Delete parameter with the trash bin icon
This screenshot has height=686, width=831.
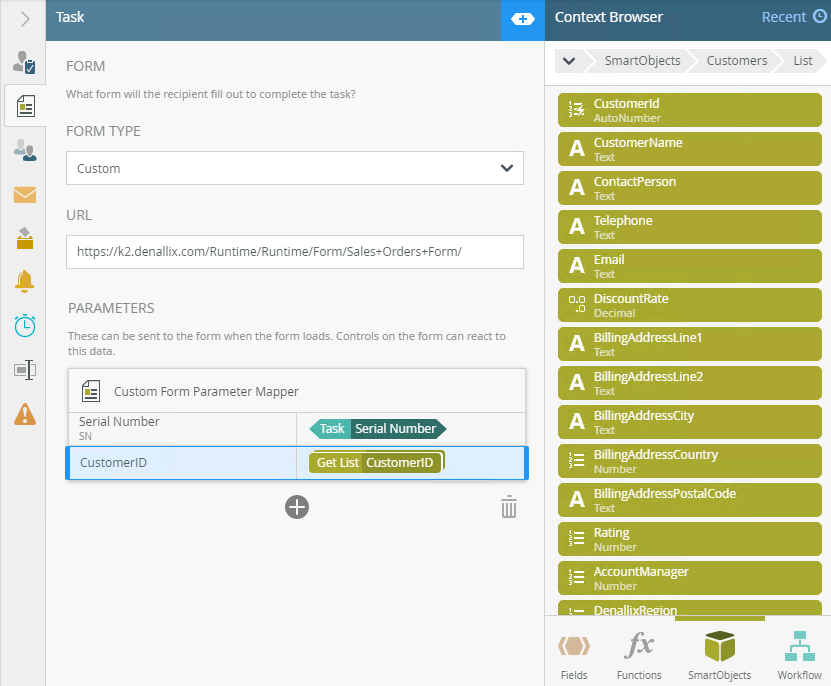[509, 507]
